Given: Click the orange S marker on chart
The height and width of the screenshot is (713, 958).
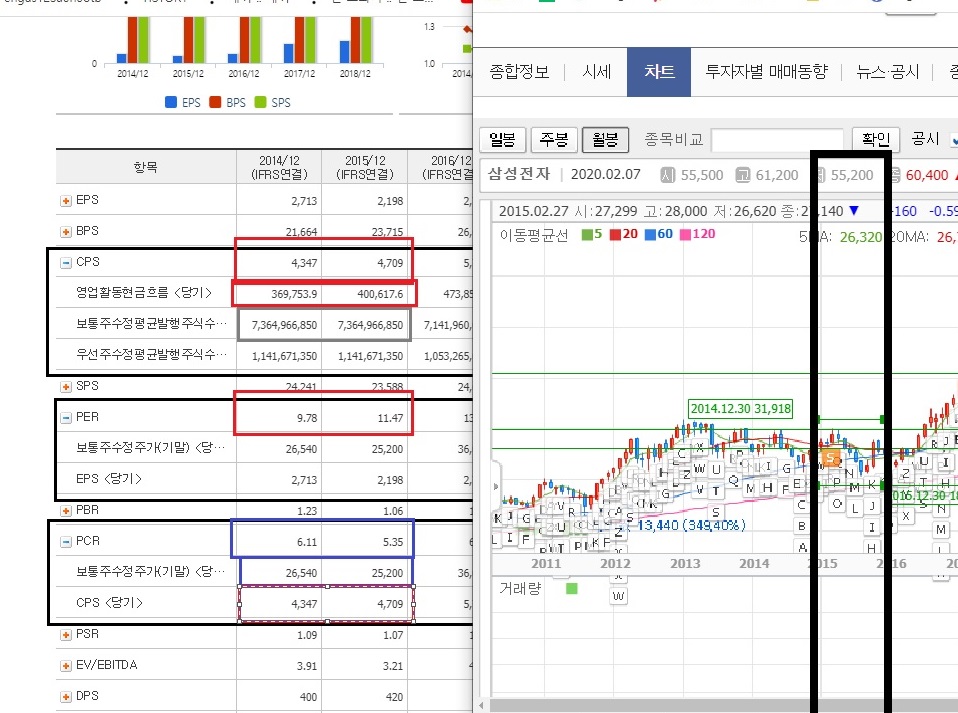Looking at the screenshot, I should (x=831, y=458).
